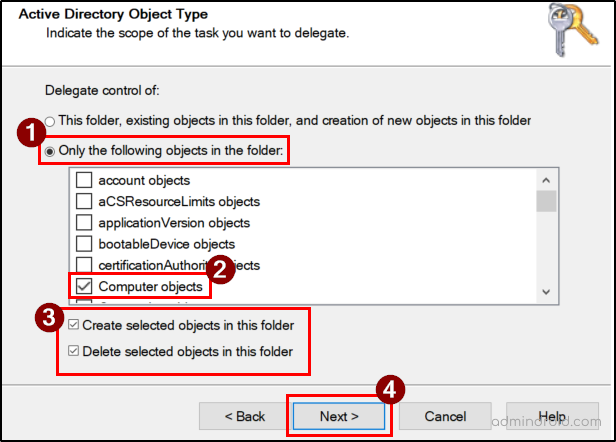Click the object list scrollbar thumb
Viewport: 616px width, 442px height.
(545, 202)
